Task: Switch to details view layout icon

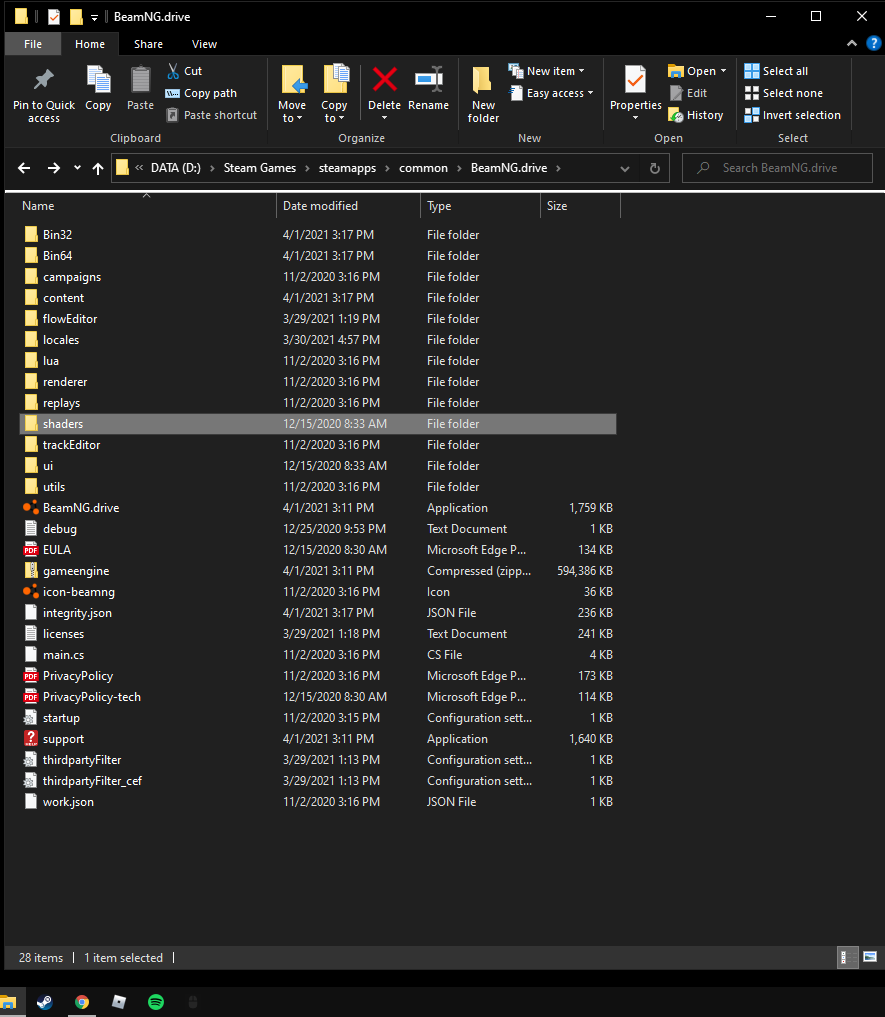Action: 847,957
